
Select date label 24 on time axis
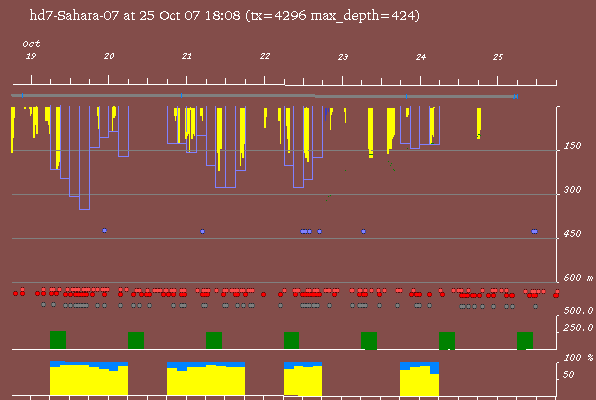click(421, 57)
